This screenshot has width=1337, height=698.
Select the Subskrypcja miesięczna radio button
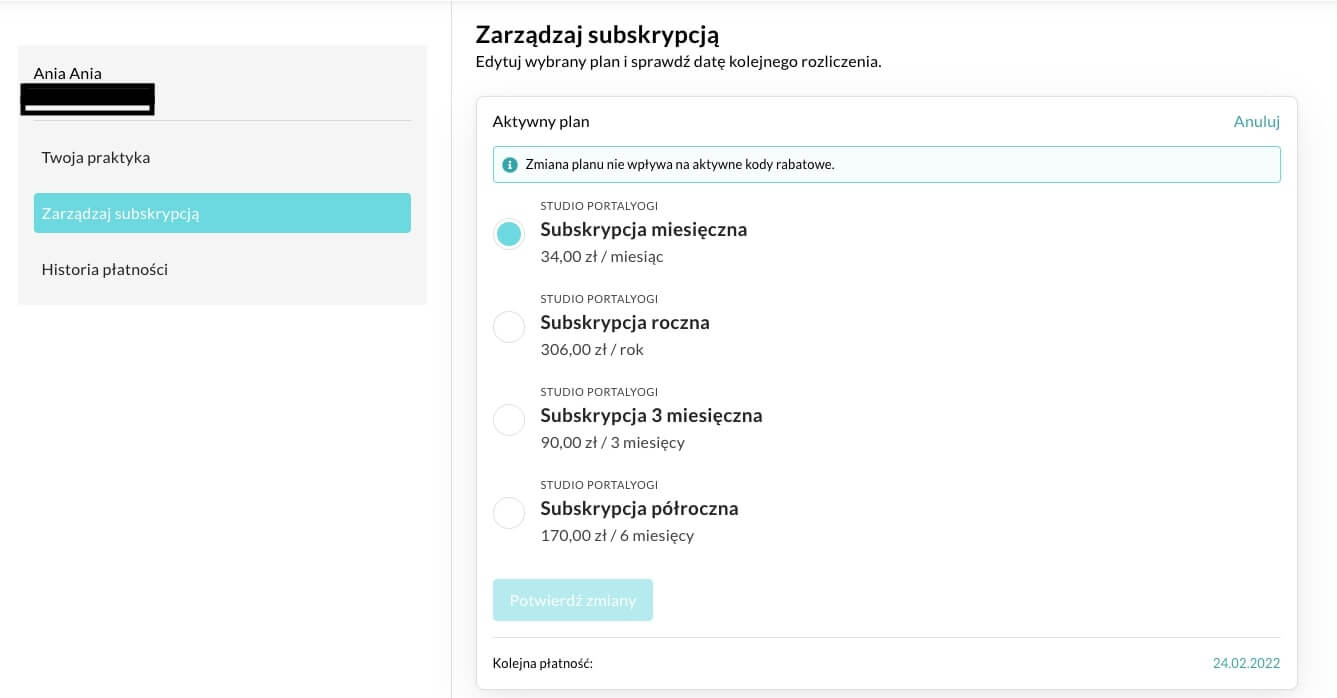(509, 234)
